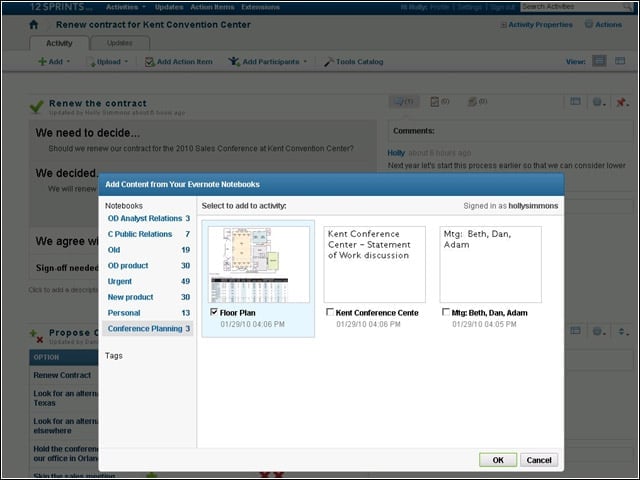Viewport: 640px width, 480px height.
Task: Click hollysimmons signed-in username
Action: coord(533,206)
